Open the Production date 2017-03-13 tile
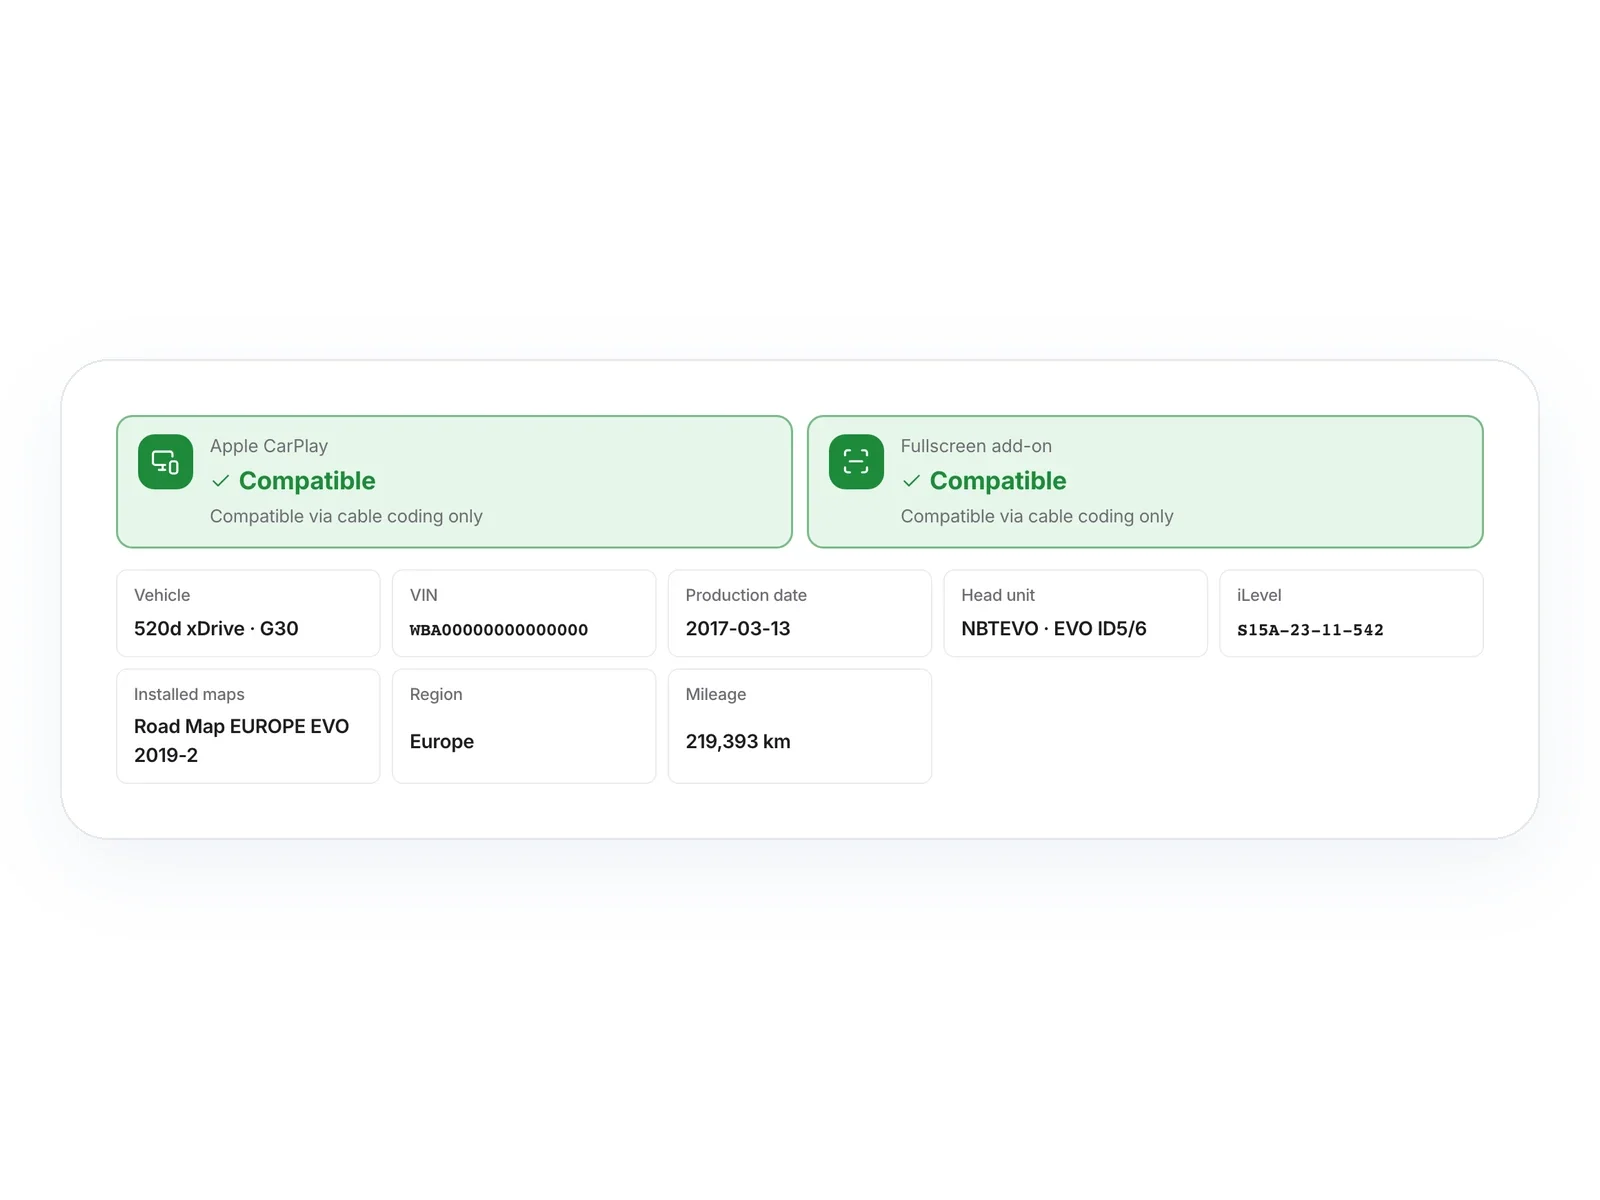1600x1200 pixels. [x=800, y=613]
